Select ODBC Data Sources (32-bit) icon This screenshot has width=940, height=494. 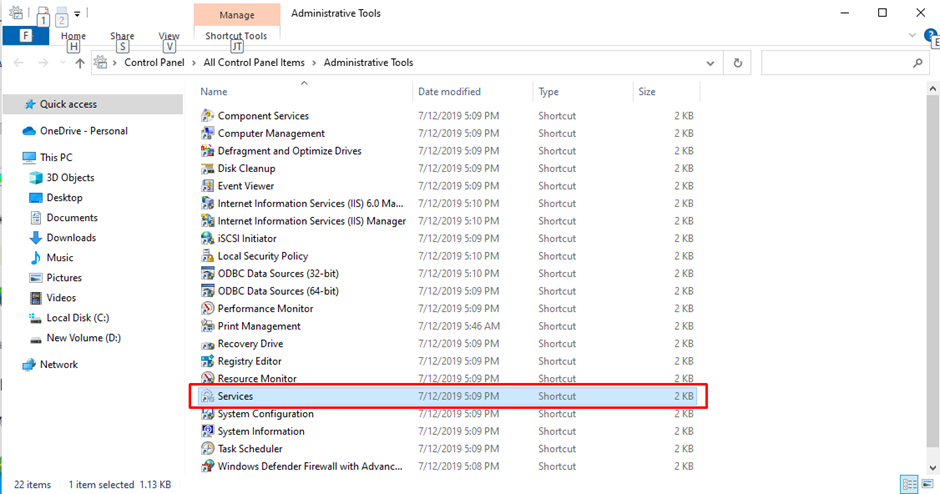(x=207, y=273)
